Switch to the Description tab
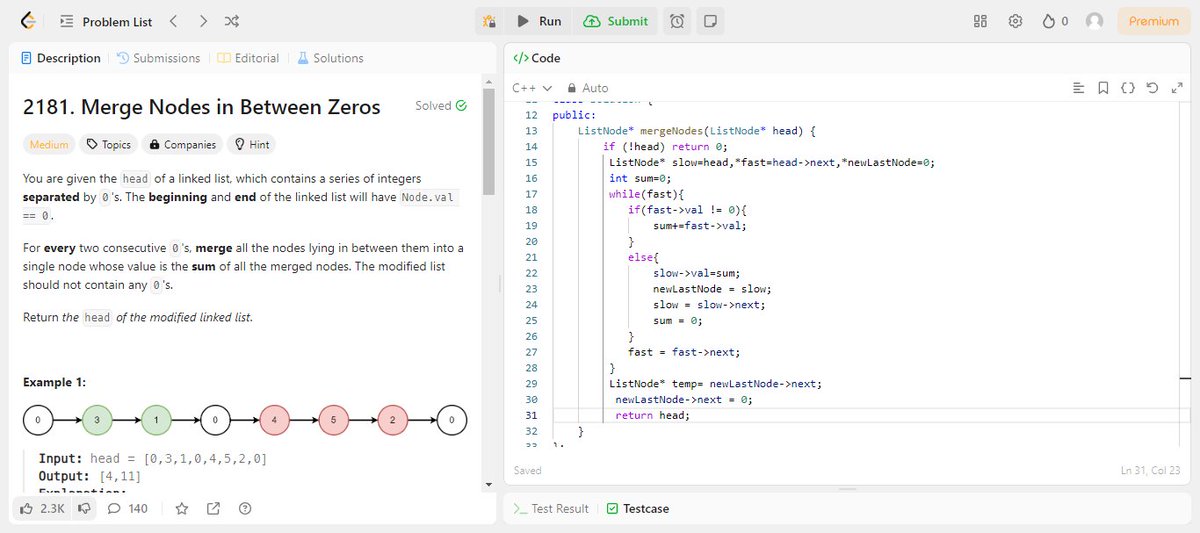The width and height of the screenshot is (1200, 533). point(61,58)
